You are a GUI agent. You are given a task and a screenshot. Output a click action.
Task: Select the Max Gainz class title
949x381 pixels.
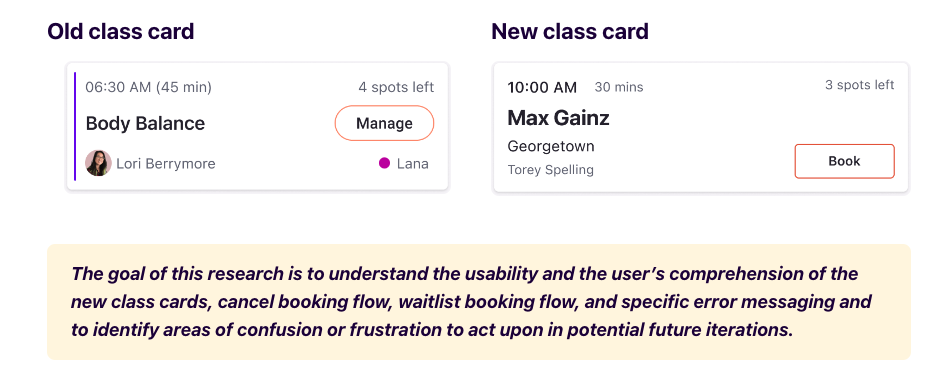[x=558, y=117]
